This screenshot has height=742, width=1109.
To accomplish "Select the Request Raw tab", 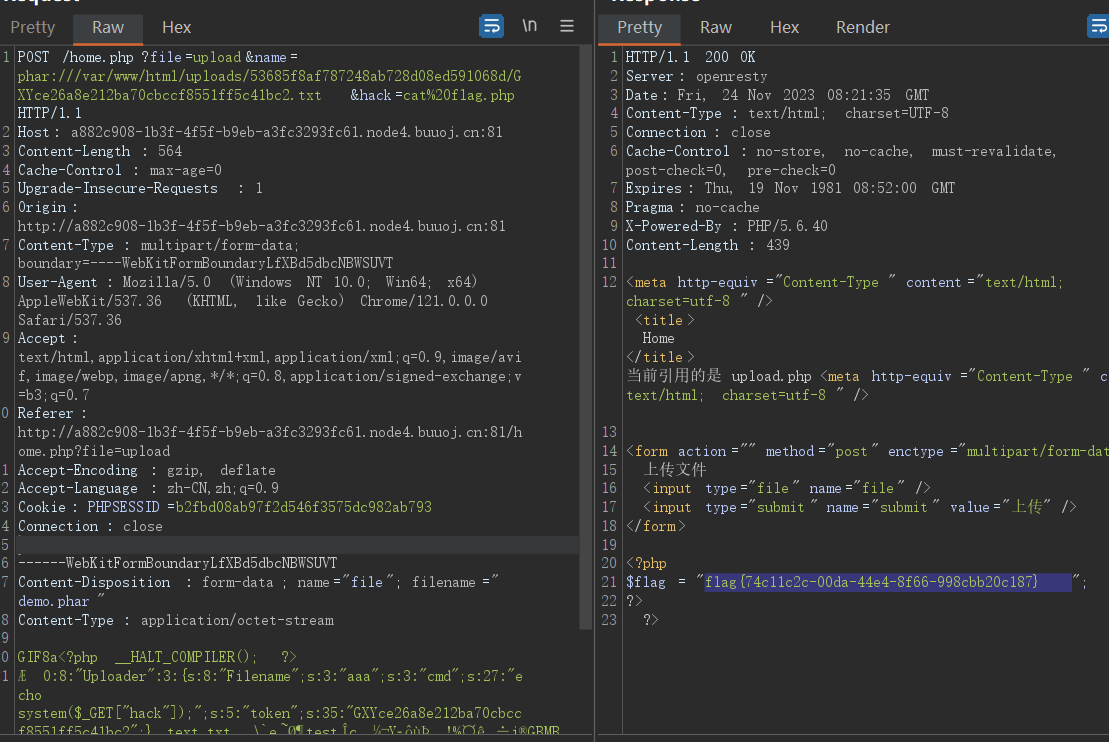I will [108, 28].
